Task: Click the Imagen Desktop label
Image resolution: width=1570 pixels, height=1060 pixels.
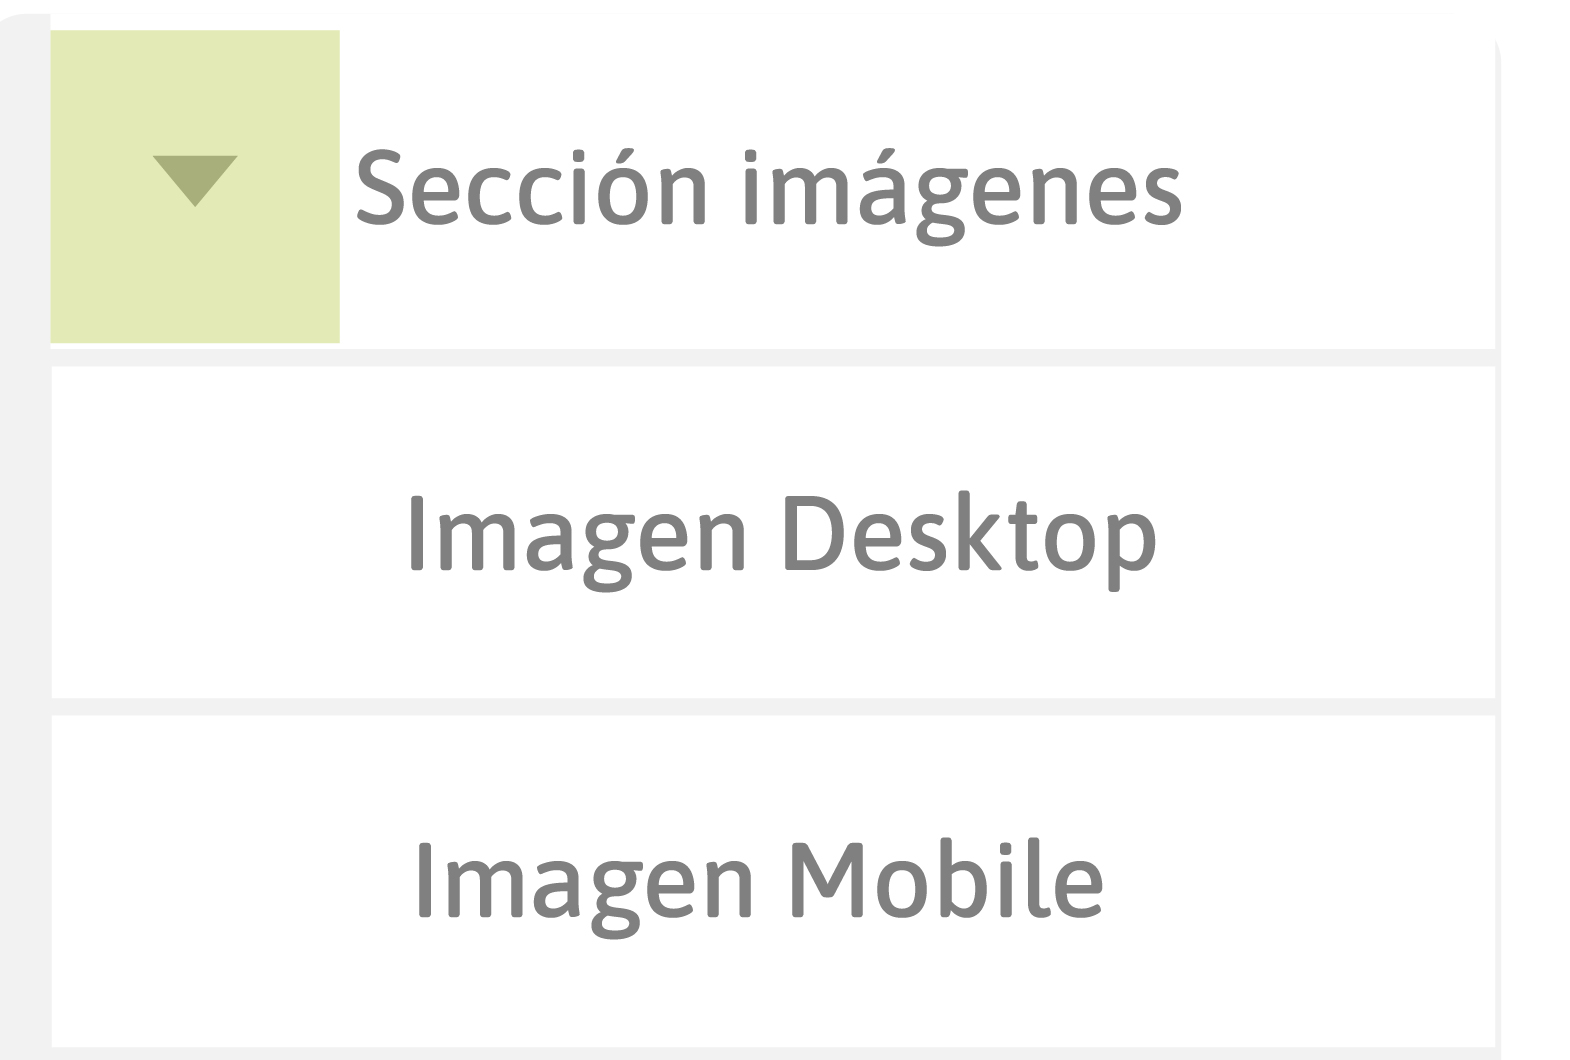Action: coord(780,535)
